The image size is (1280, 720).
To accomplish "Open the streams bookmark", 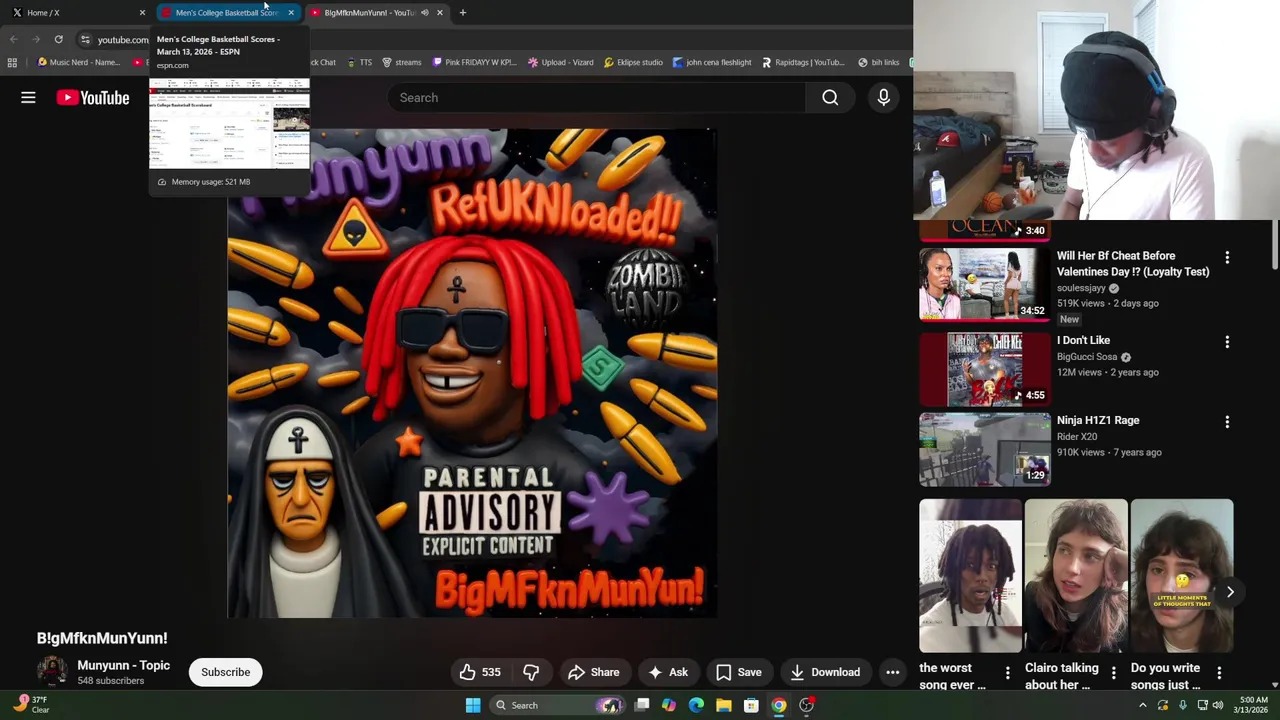I will click(402, 62).
